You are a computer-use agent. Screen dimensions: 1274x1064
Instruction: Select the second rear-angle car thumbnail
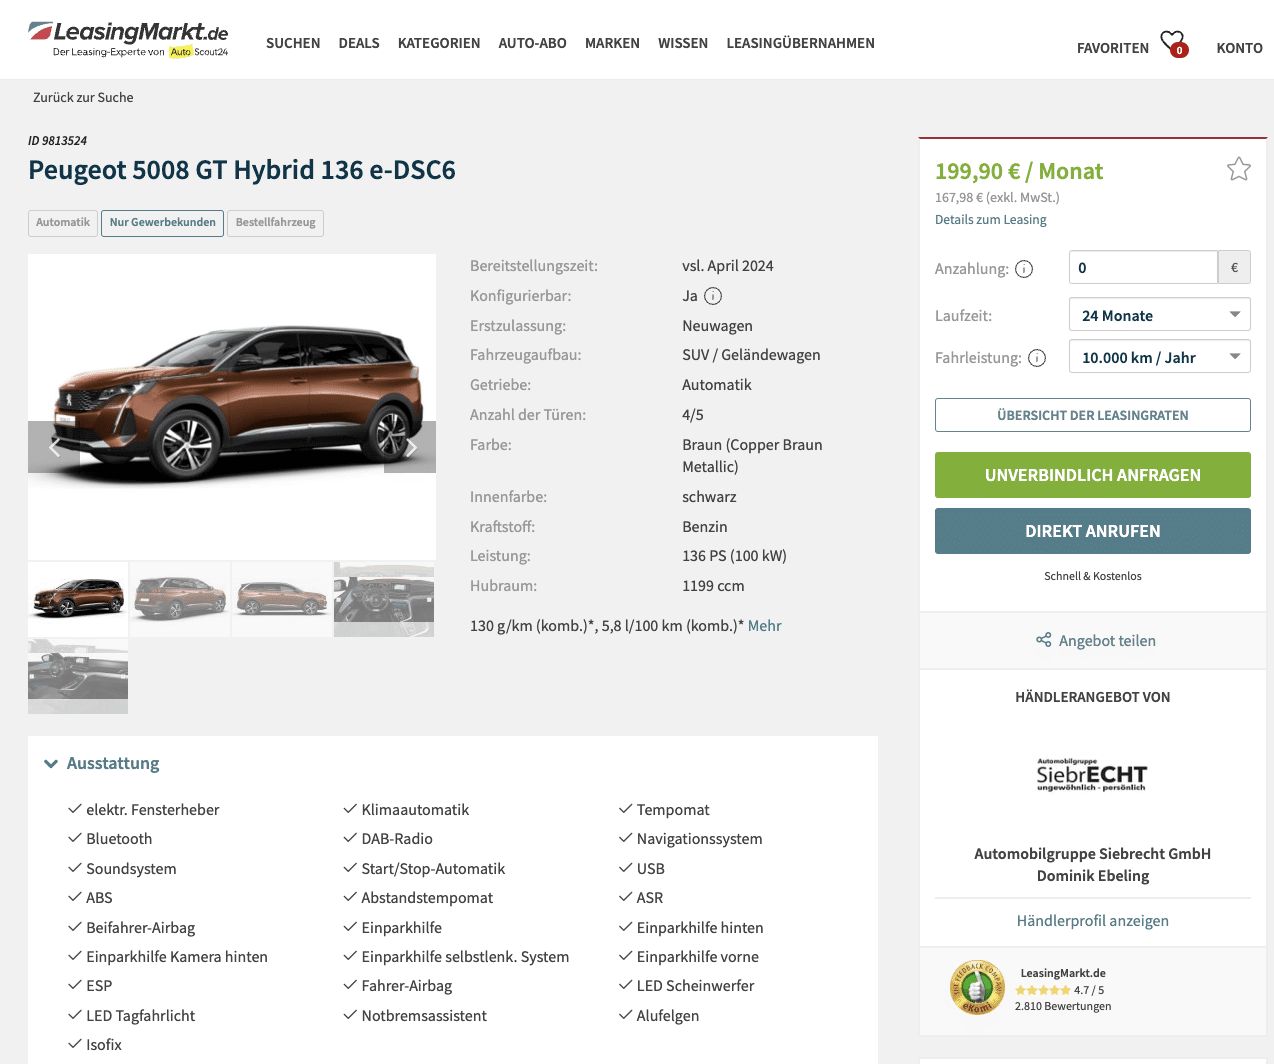pyautogui.click(x=180, y=599)
